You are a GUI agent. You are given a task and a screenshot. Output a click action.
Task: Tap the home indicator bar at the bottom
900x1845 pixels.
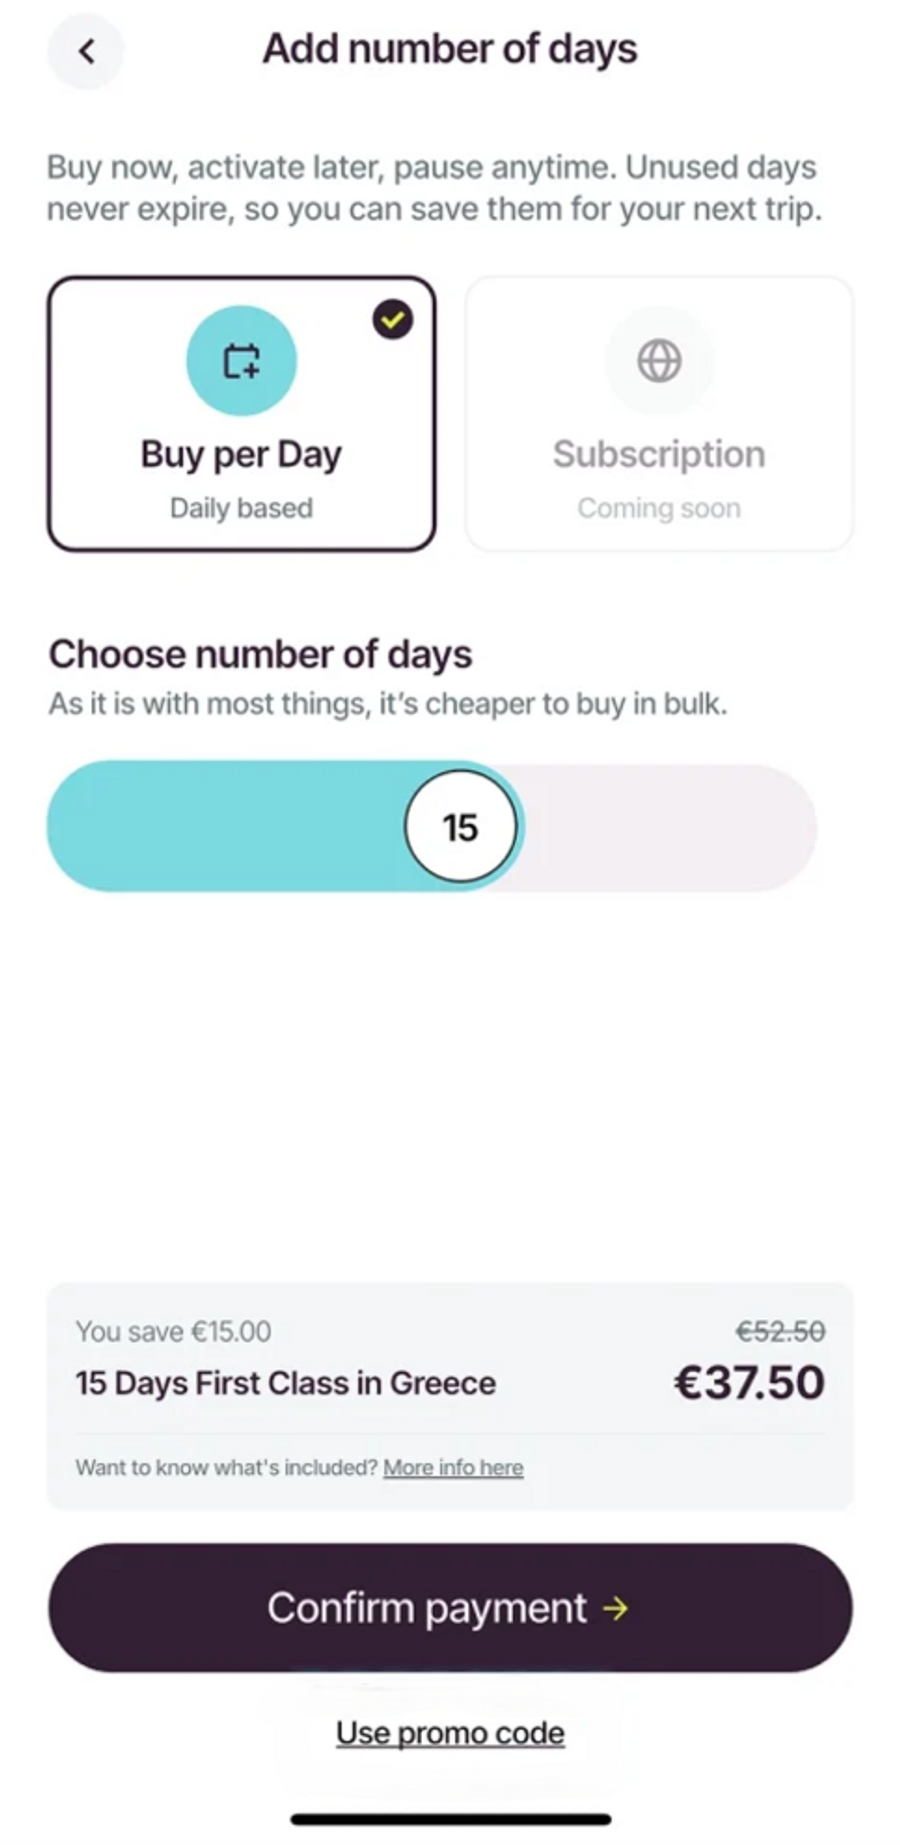450,1819
